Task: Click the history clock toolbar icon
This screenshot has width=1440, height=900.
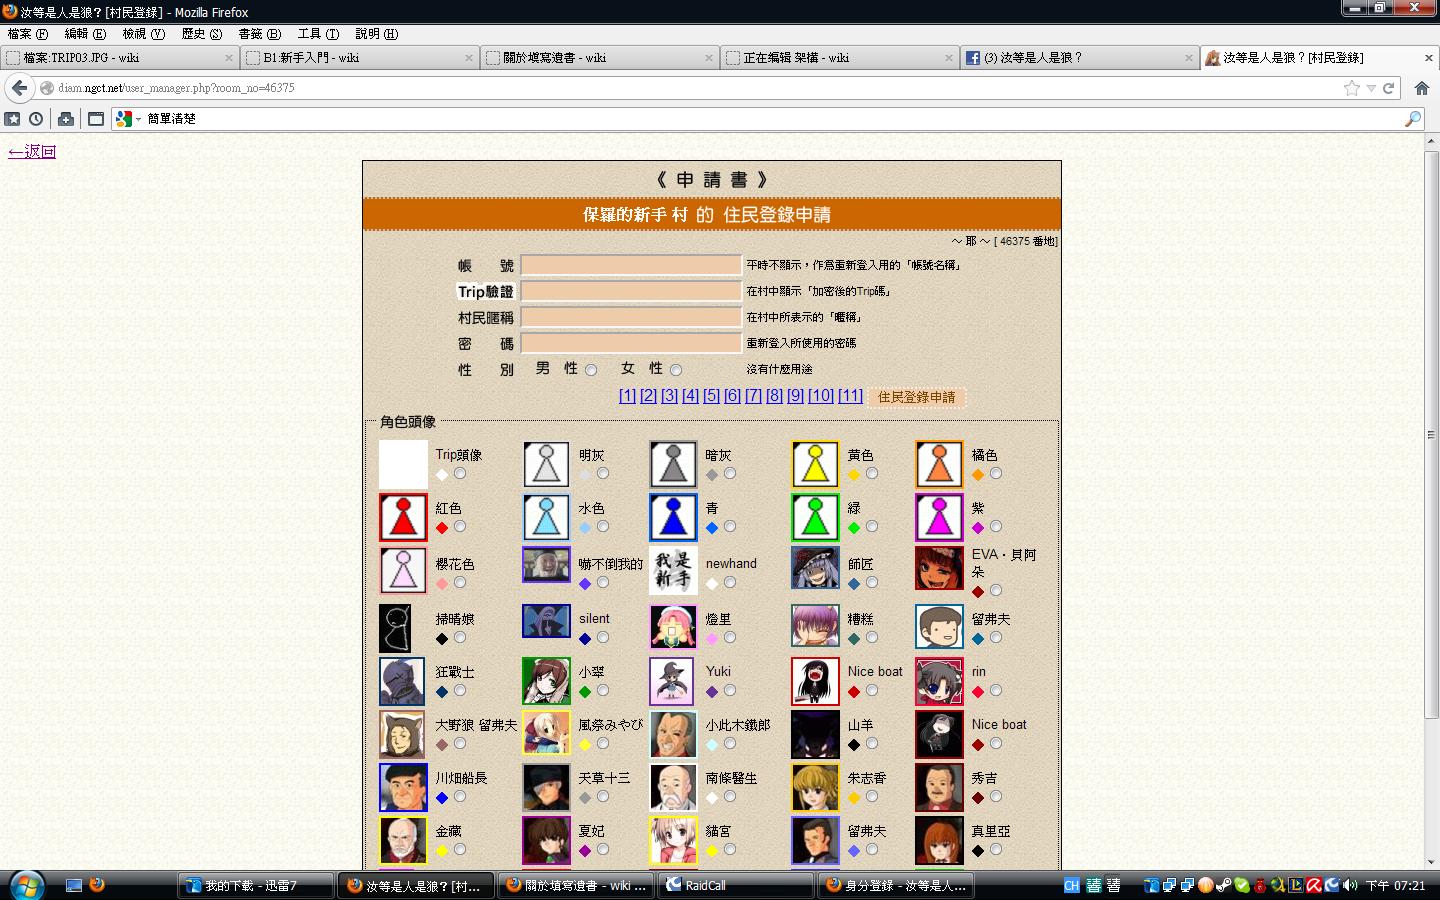Action: click(36, 119)
